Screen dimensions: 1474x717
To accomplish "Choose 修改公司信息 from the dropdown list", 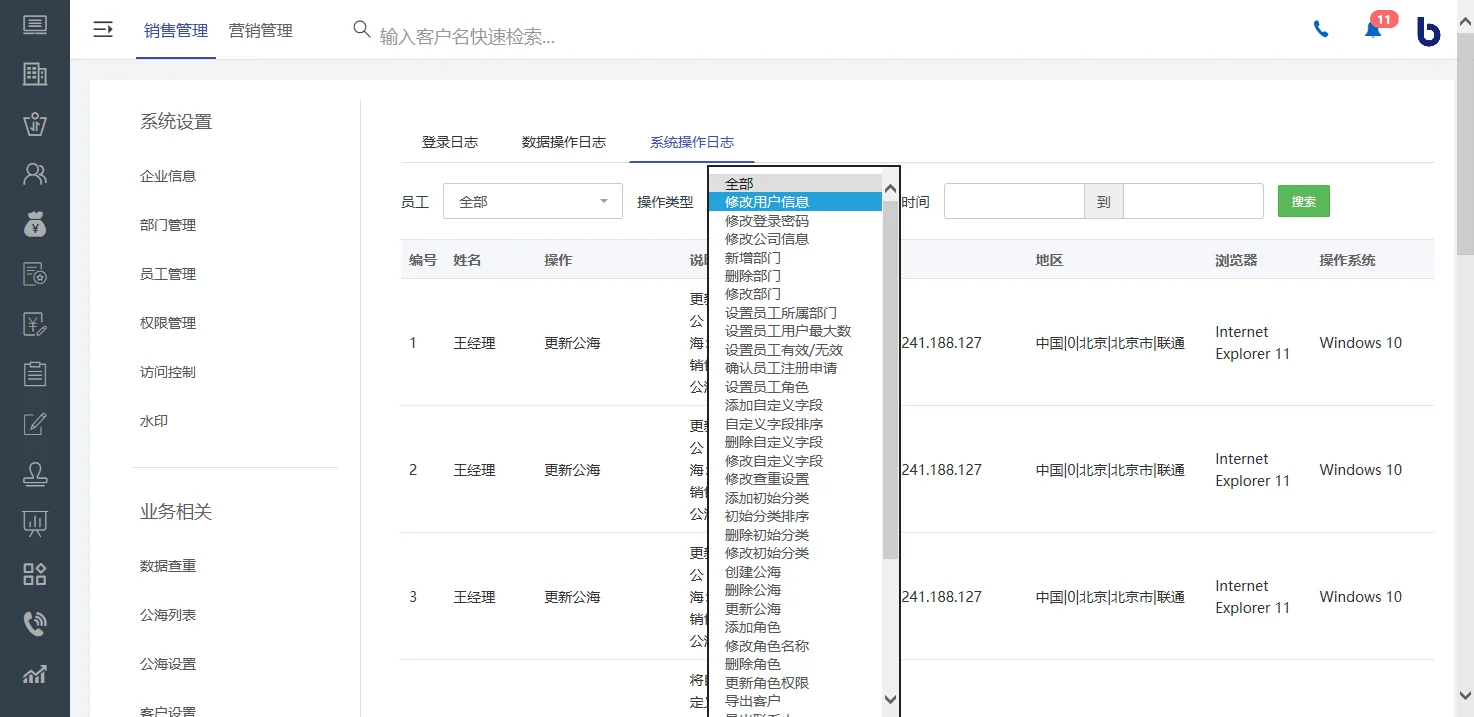I will [x=795, y=239].
